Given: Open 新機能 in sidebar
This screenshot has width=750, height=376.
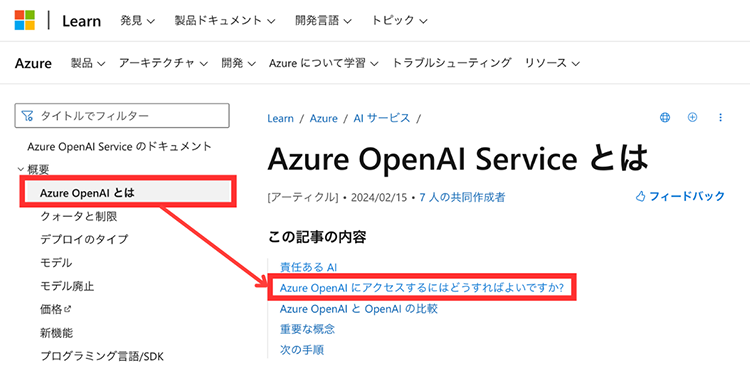Looking at the screenshot, I should pos(56,333).
